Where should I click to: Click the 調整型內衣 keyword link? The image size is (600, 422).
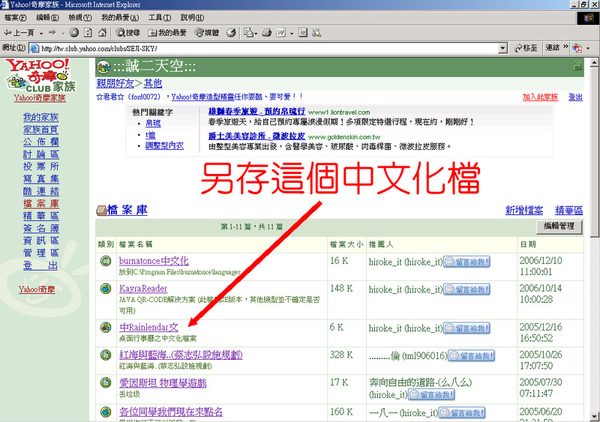pyautogui.click(x=164, y=146)
